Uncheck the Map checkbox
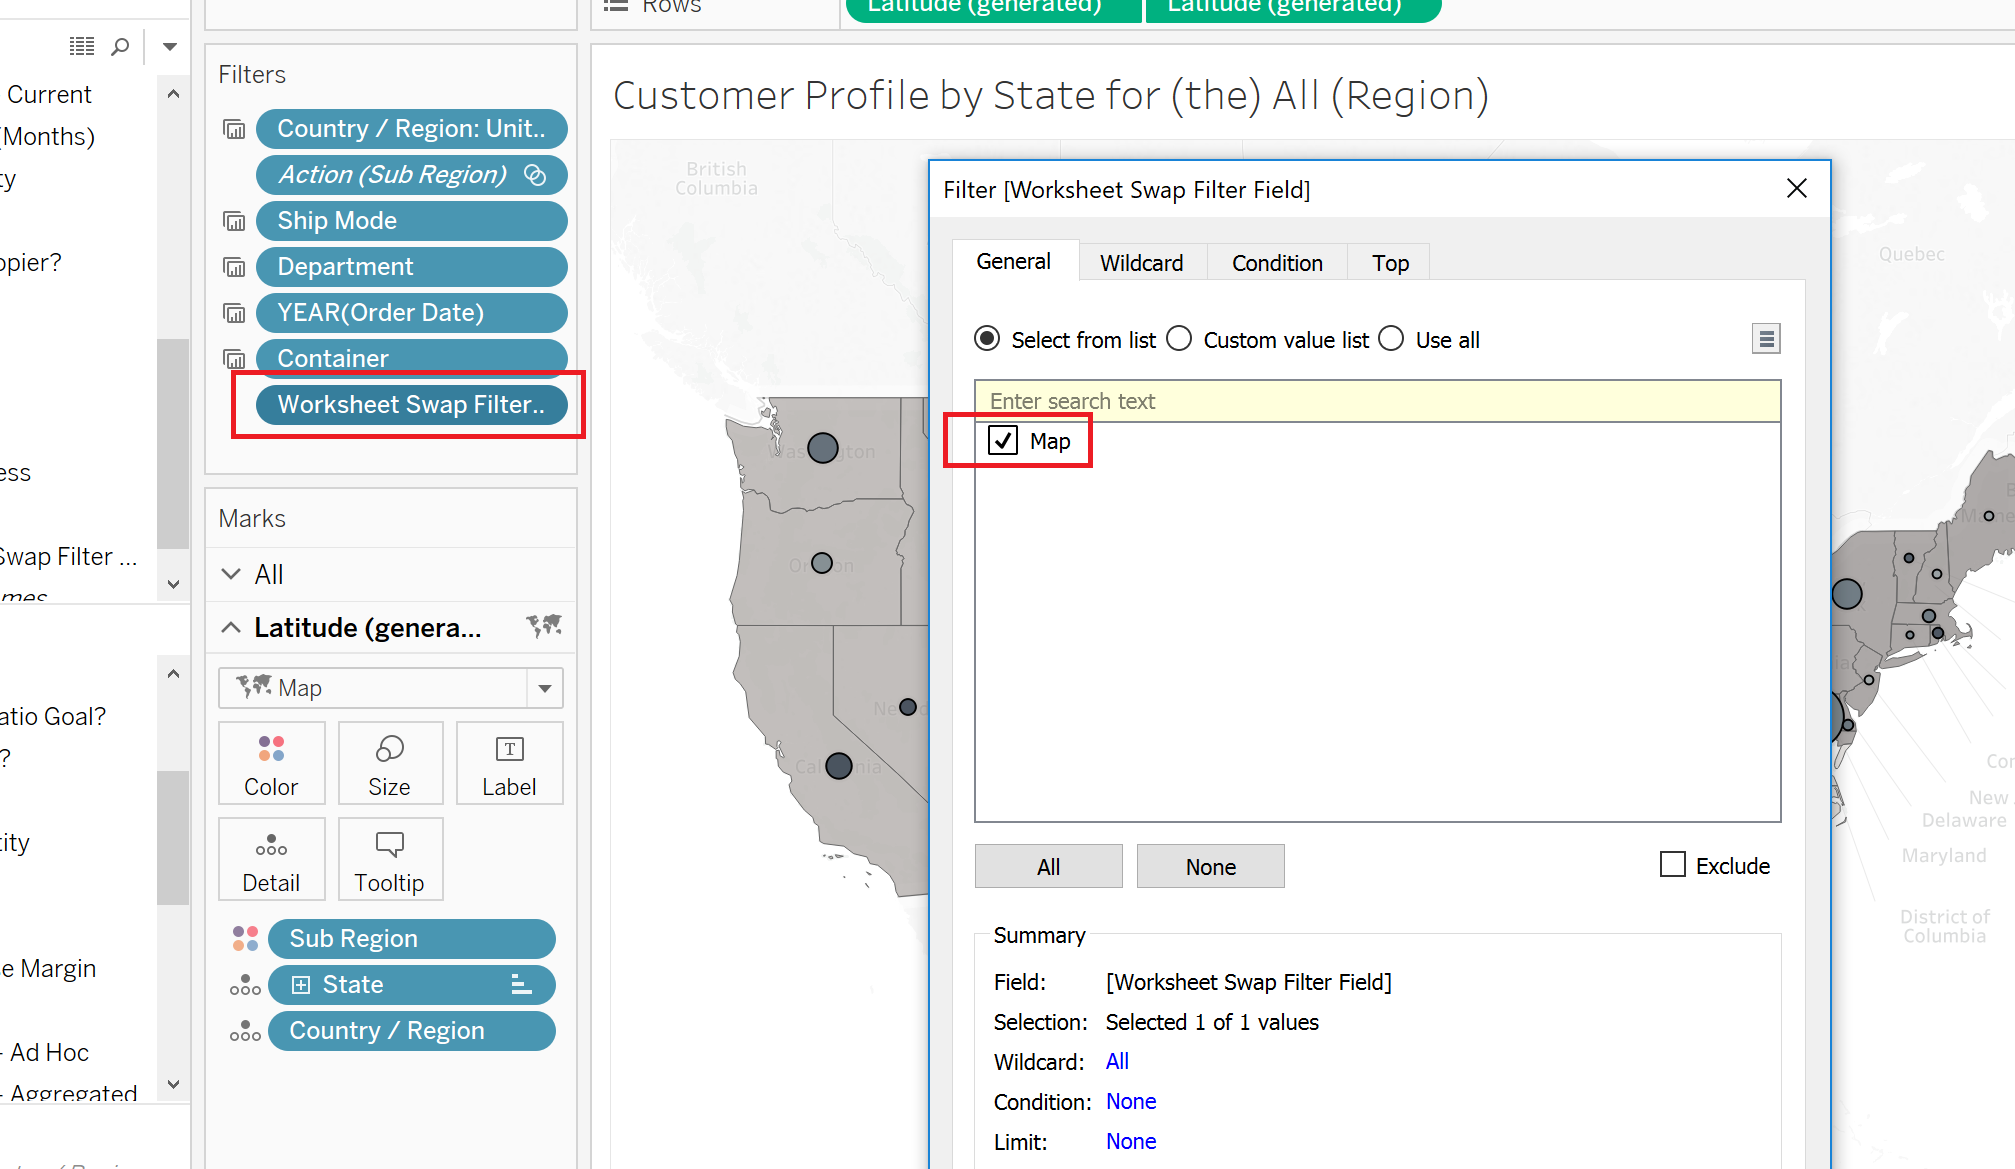2015x1169 pixels. (1003, 441)
